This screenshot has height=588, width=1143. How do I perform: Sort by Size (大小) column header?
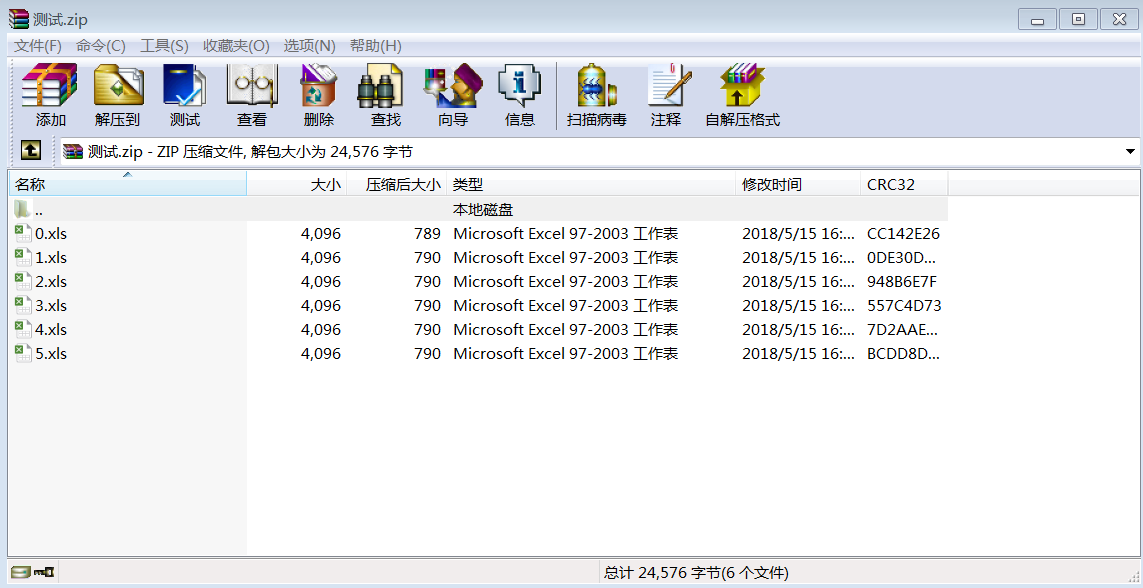[x=297, y=184]
